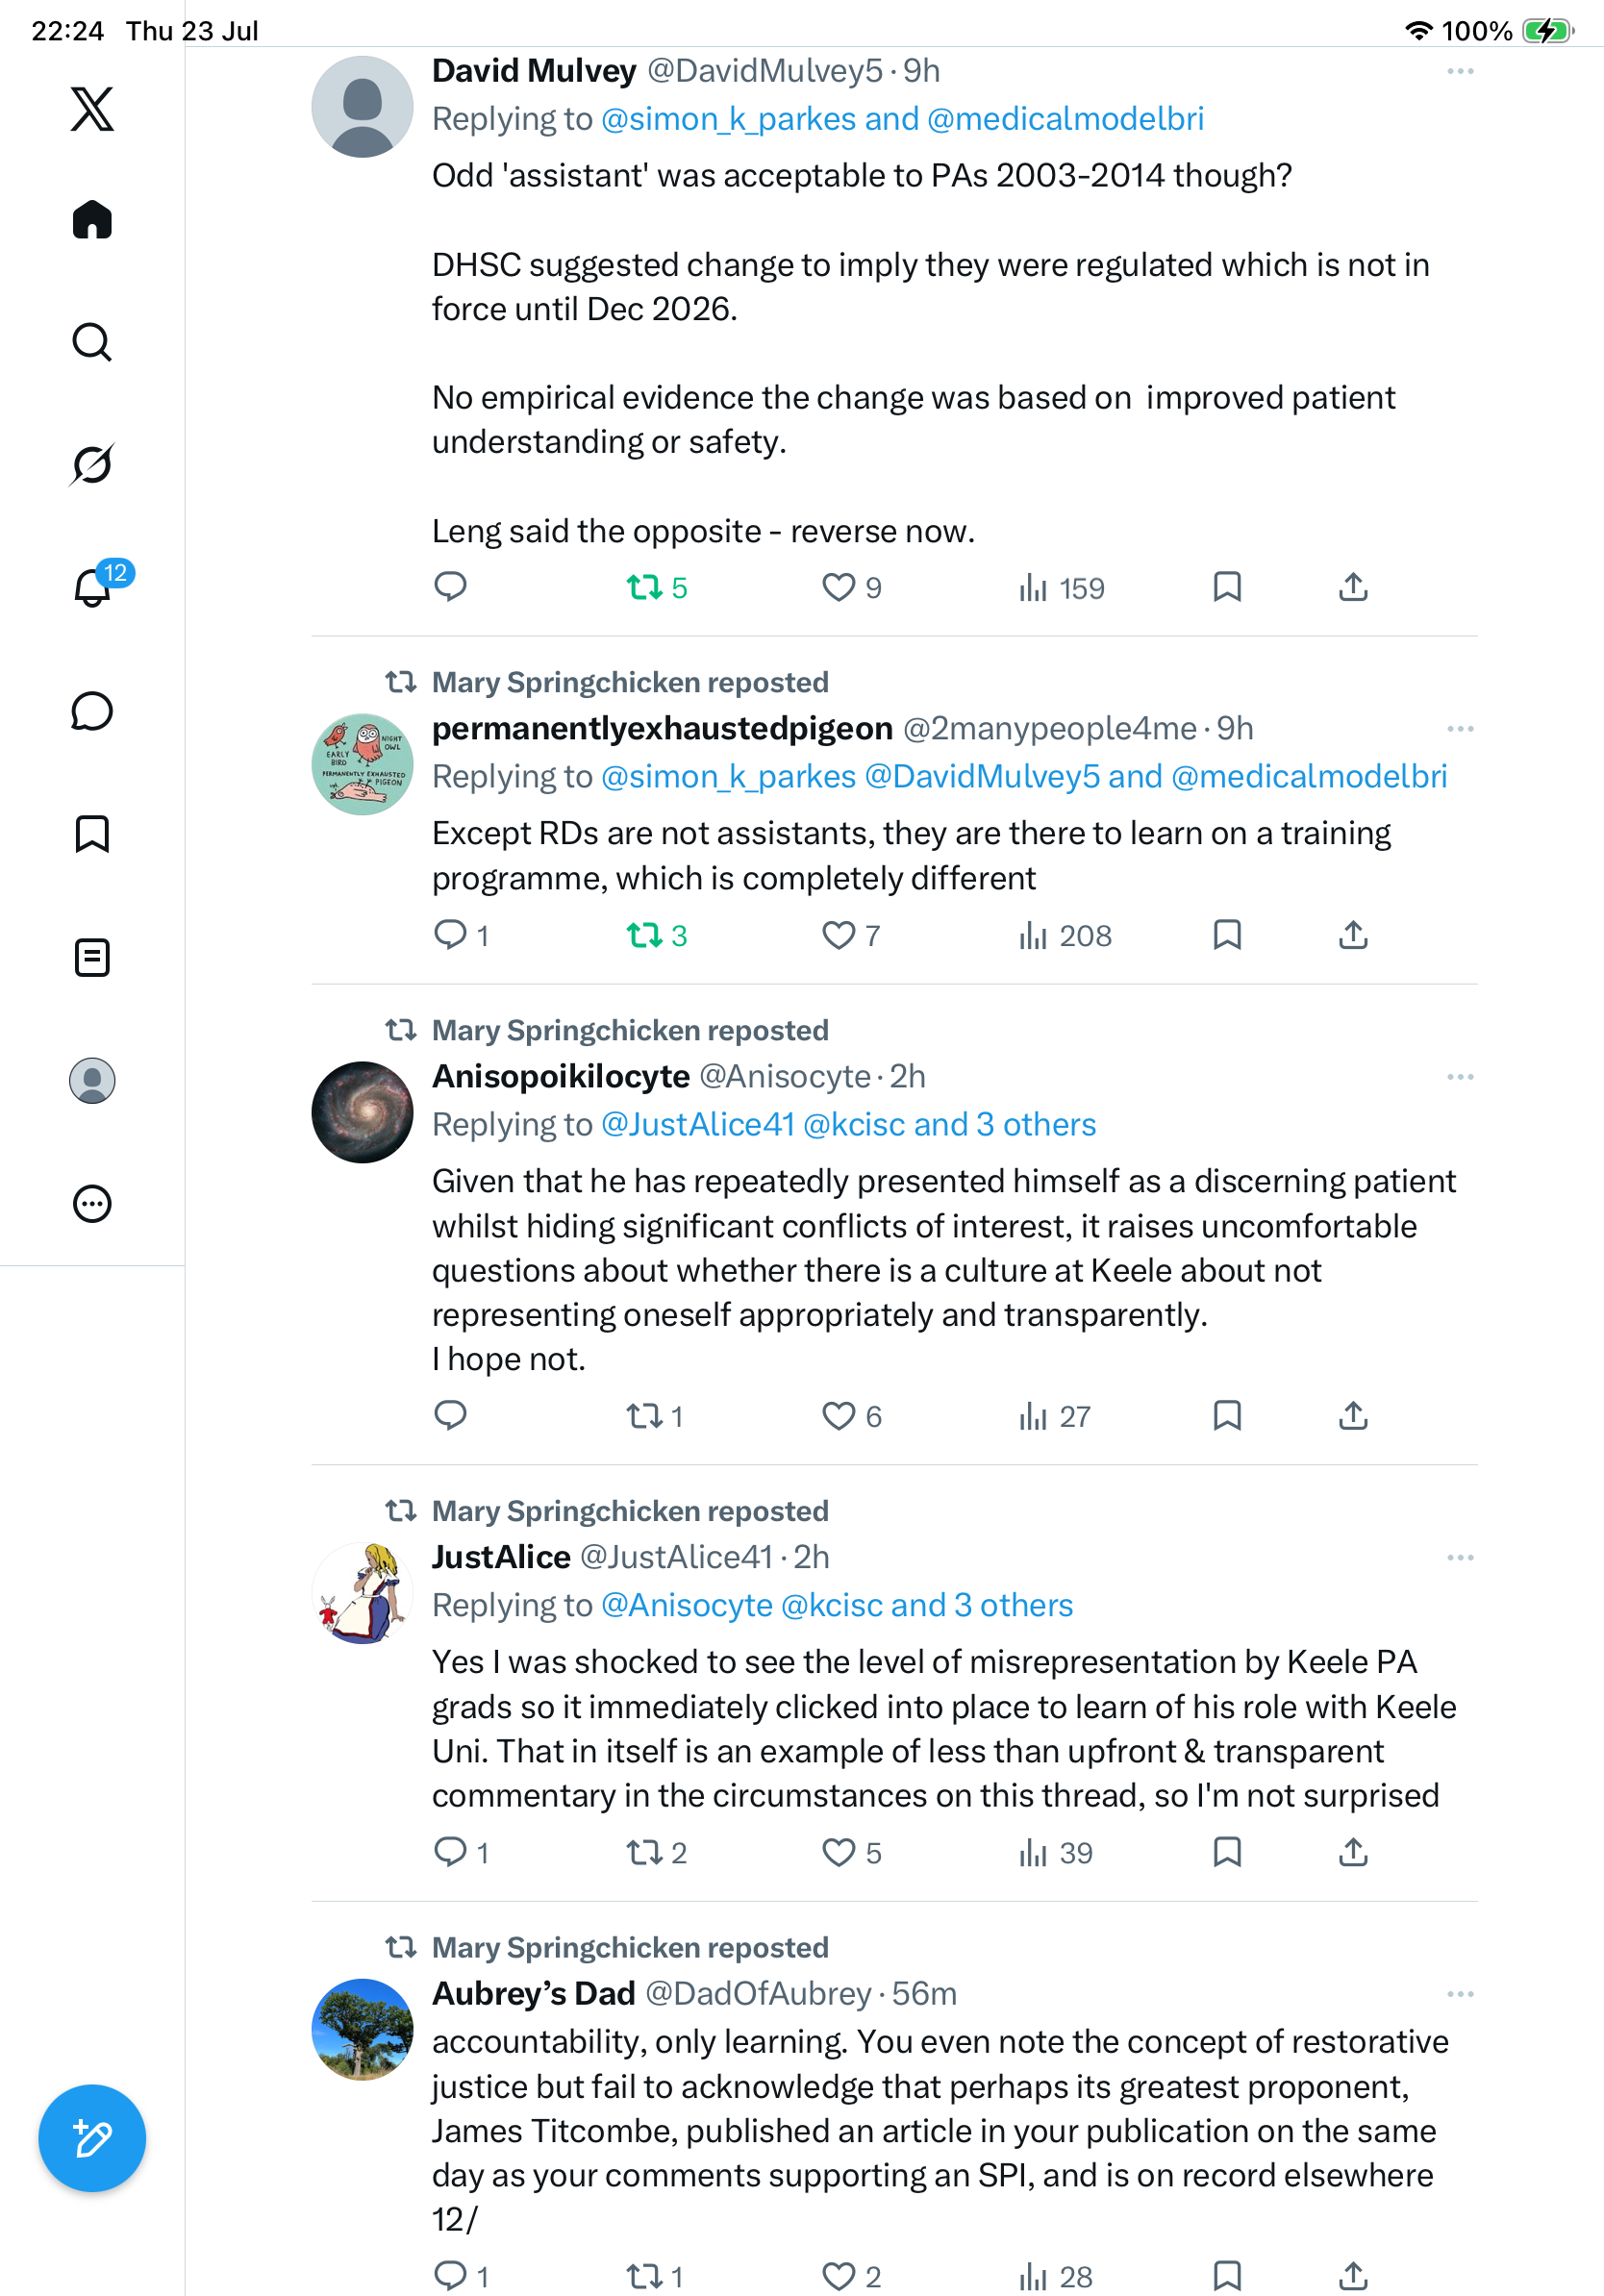Open more options on David Mulvey's tweet
The width and height of the screenshot is (1604, 2296).
1460,71
